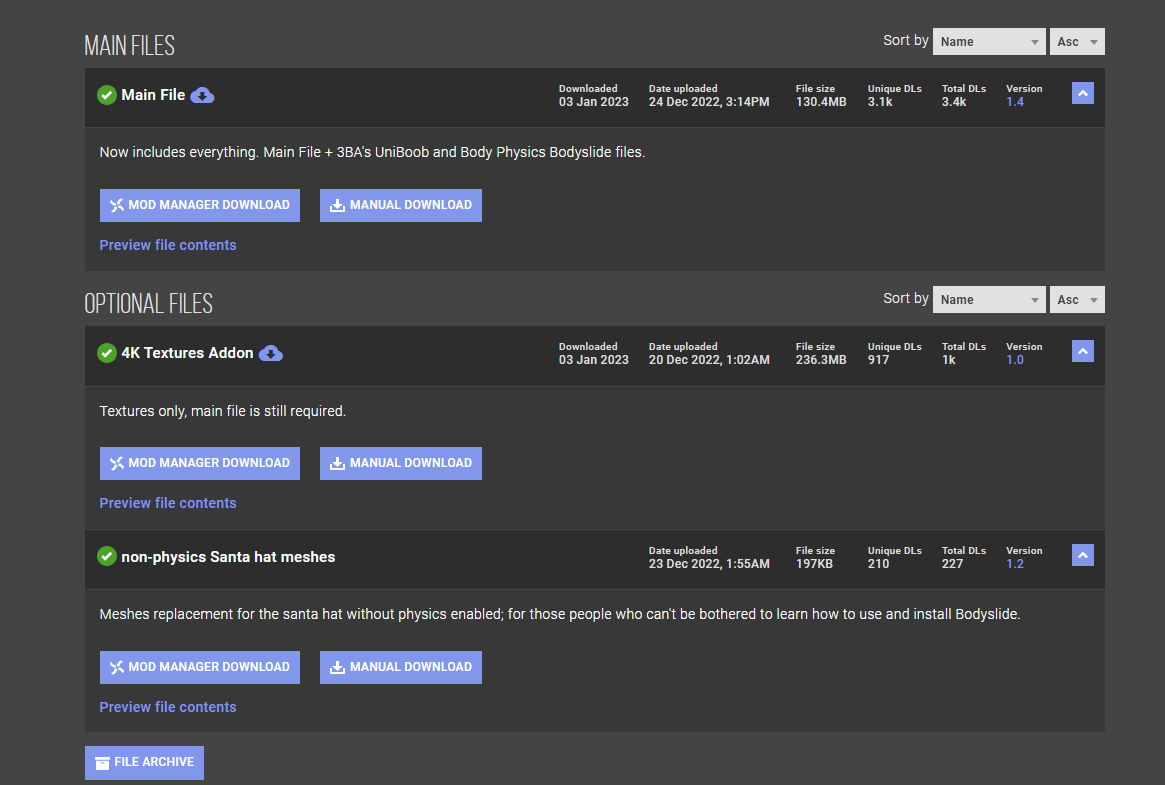Viewport: 1165px width, 785px height.
Task: Click version 1.0 link of 4K Textures Addon
Action: pyautogui.click(x=1015, y=359)
